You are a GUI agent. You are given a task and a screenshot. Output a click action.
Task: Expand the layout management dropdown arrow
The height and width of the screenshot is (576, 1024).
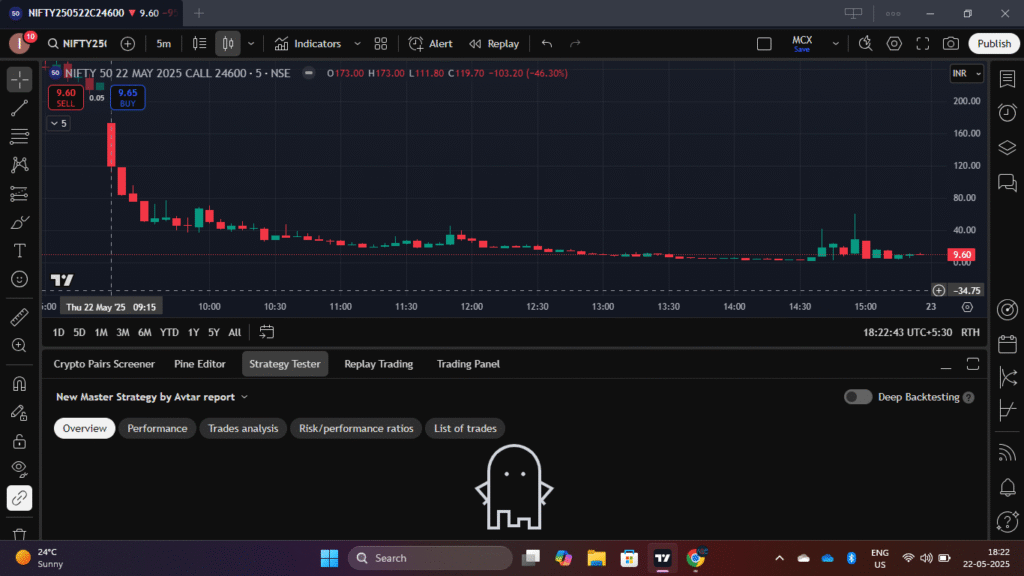coord(835,44)
